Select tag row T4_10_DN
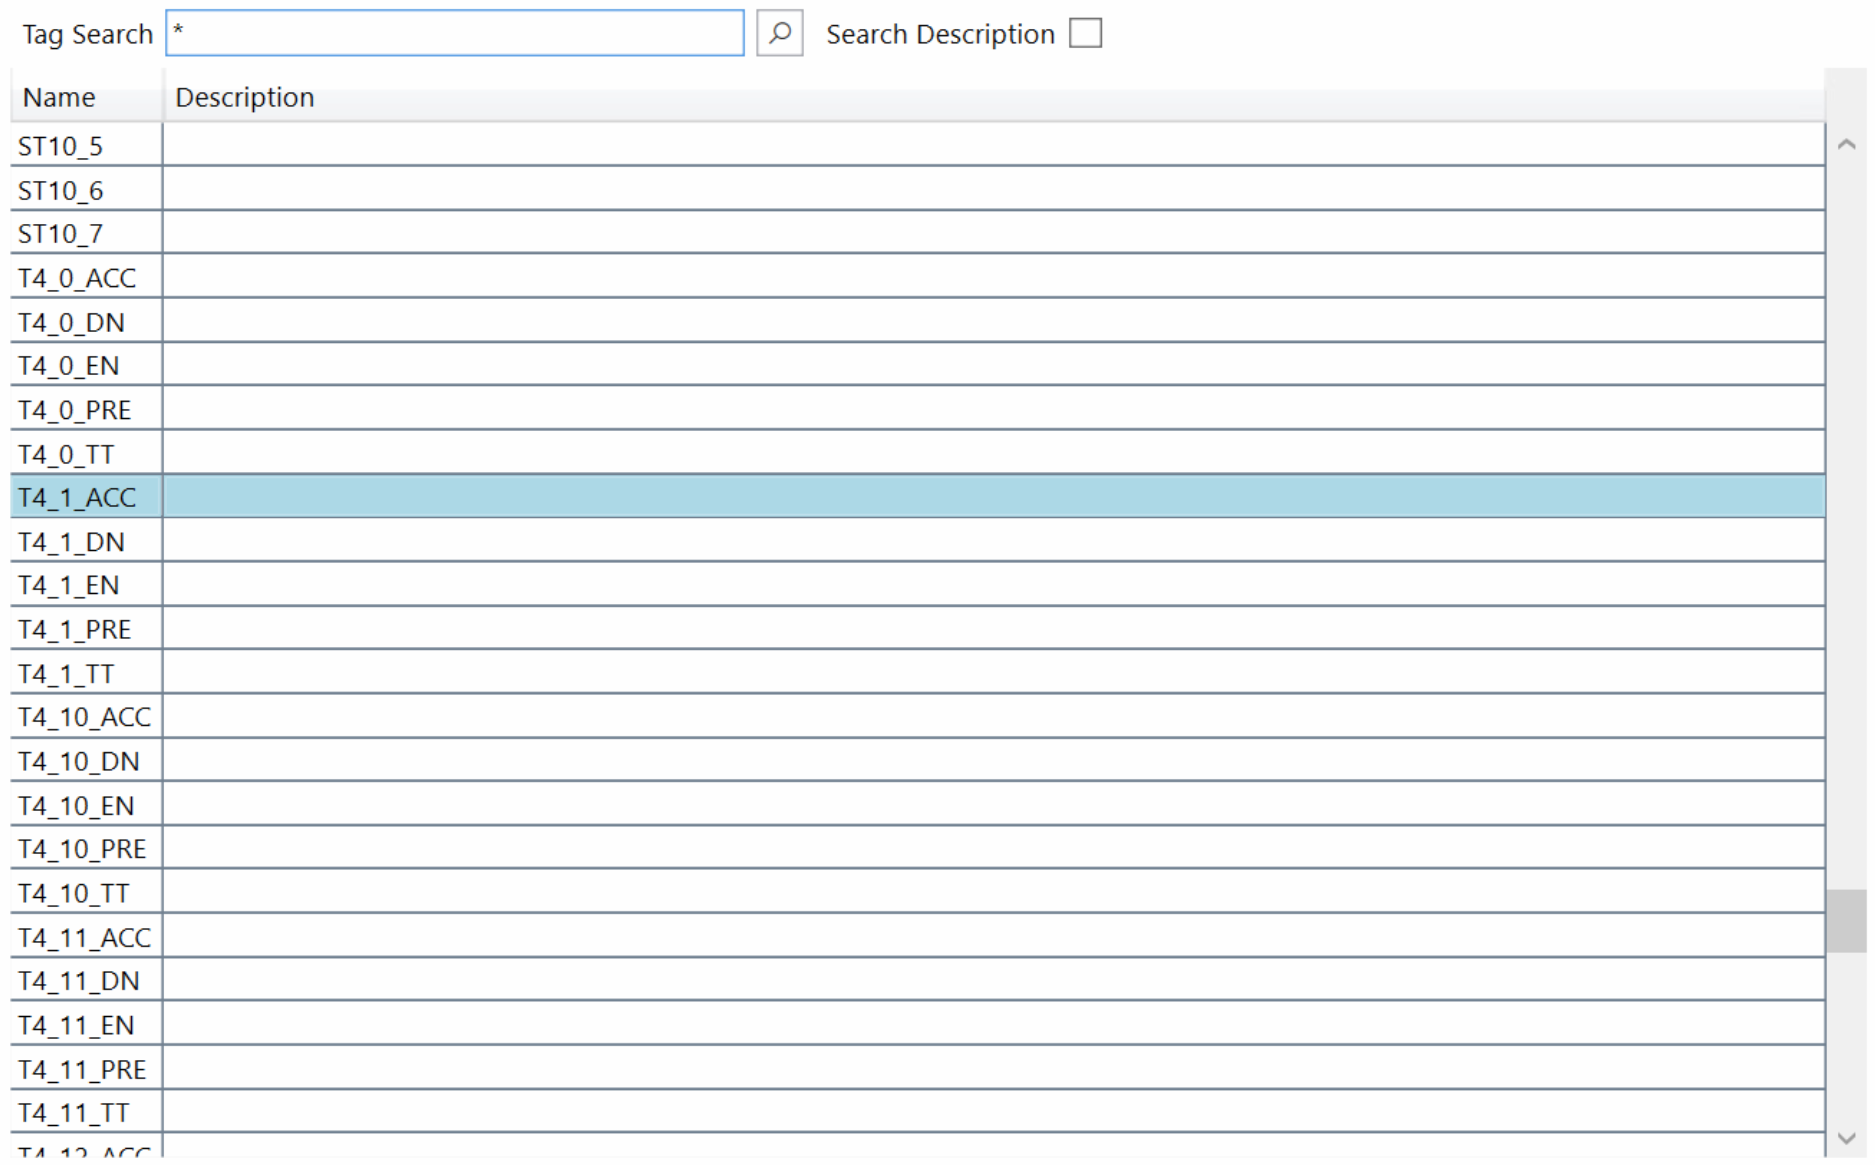 (x=918, y=761)
